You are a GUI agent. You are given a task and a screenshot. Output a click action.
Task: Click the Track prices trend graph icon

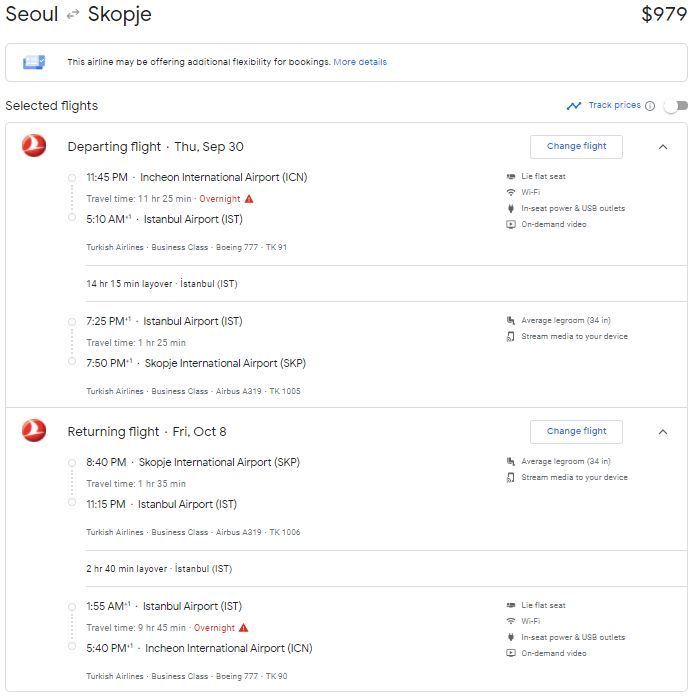(x=574, y=106)
